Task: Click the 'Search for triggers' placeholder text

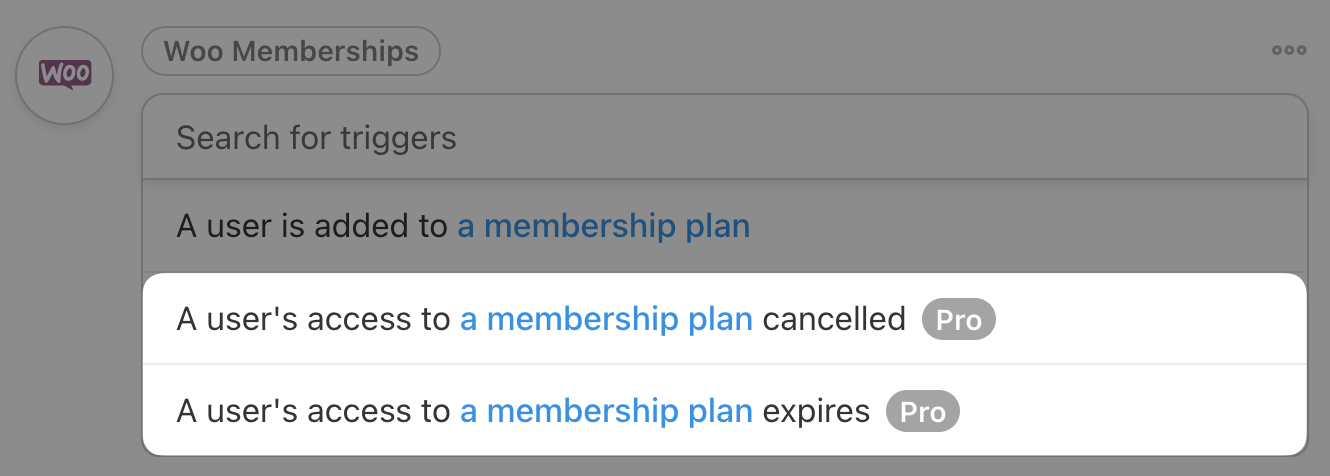Action: (x=316, y=137)
